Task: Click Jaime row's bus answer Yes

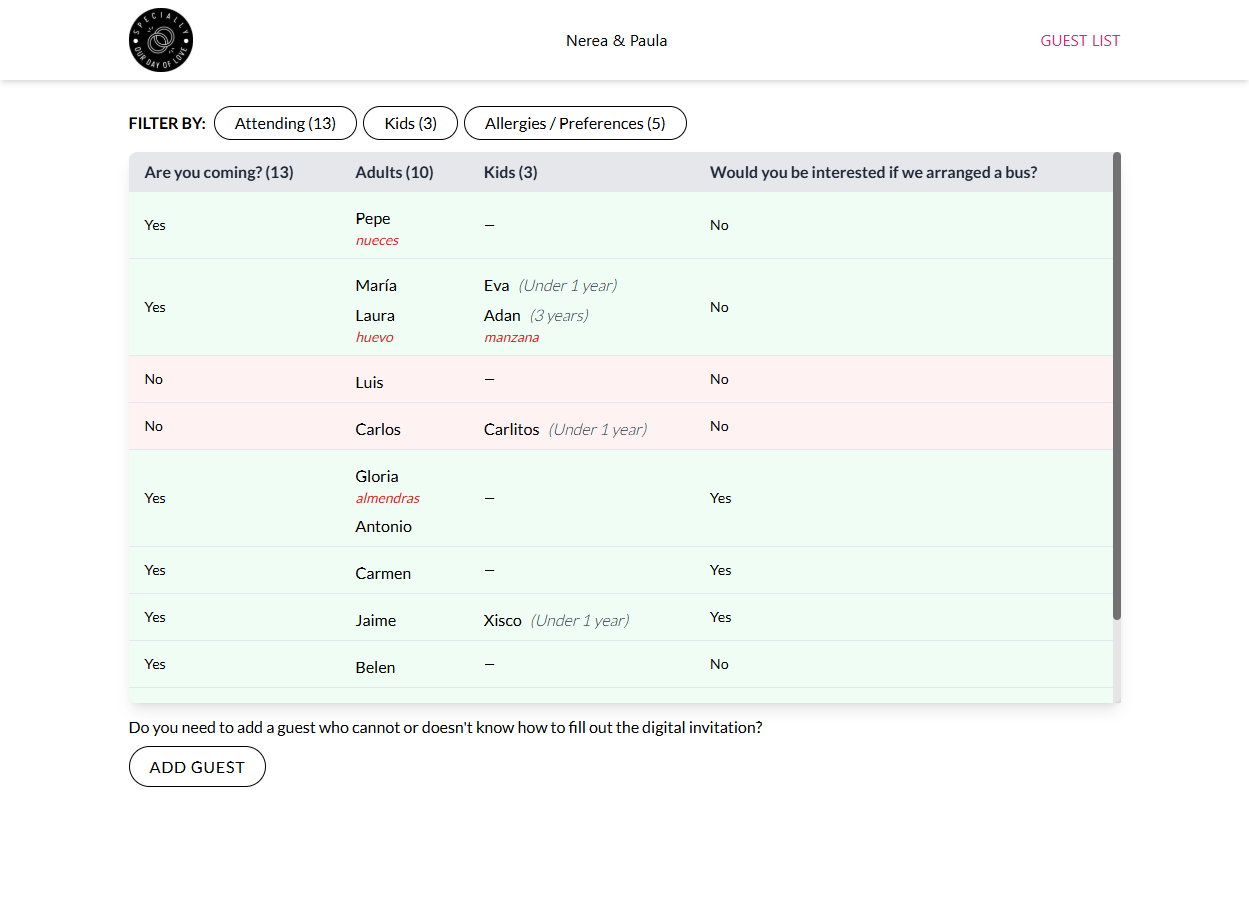Action: (720, 617)
